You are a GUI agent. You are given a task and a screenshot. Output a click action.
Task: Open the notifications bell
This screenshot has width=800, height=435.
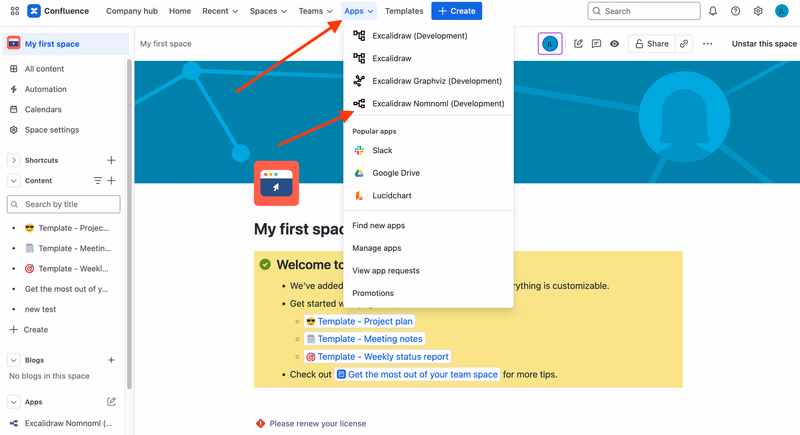[x=713, y=11]
